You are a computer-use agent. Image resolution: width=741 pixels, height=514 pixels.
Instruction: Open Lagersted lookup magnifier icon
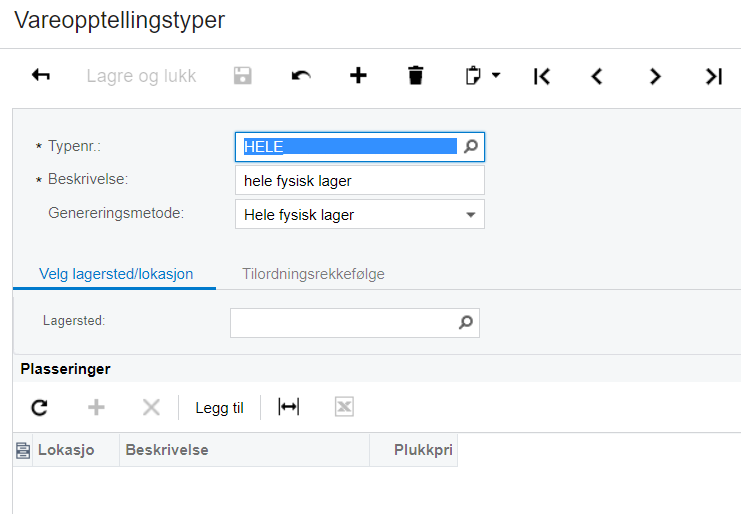[466, 323]
